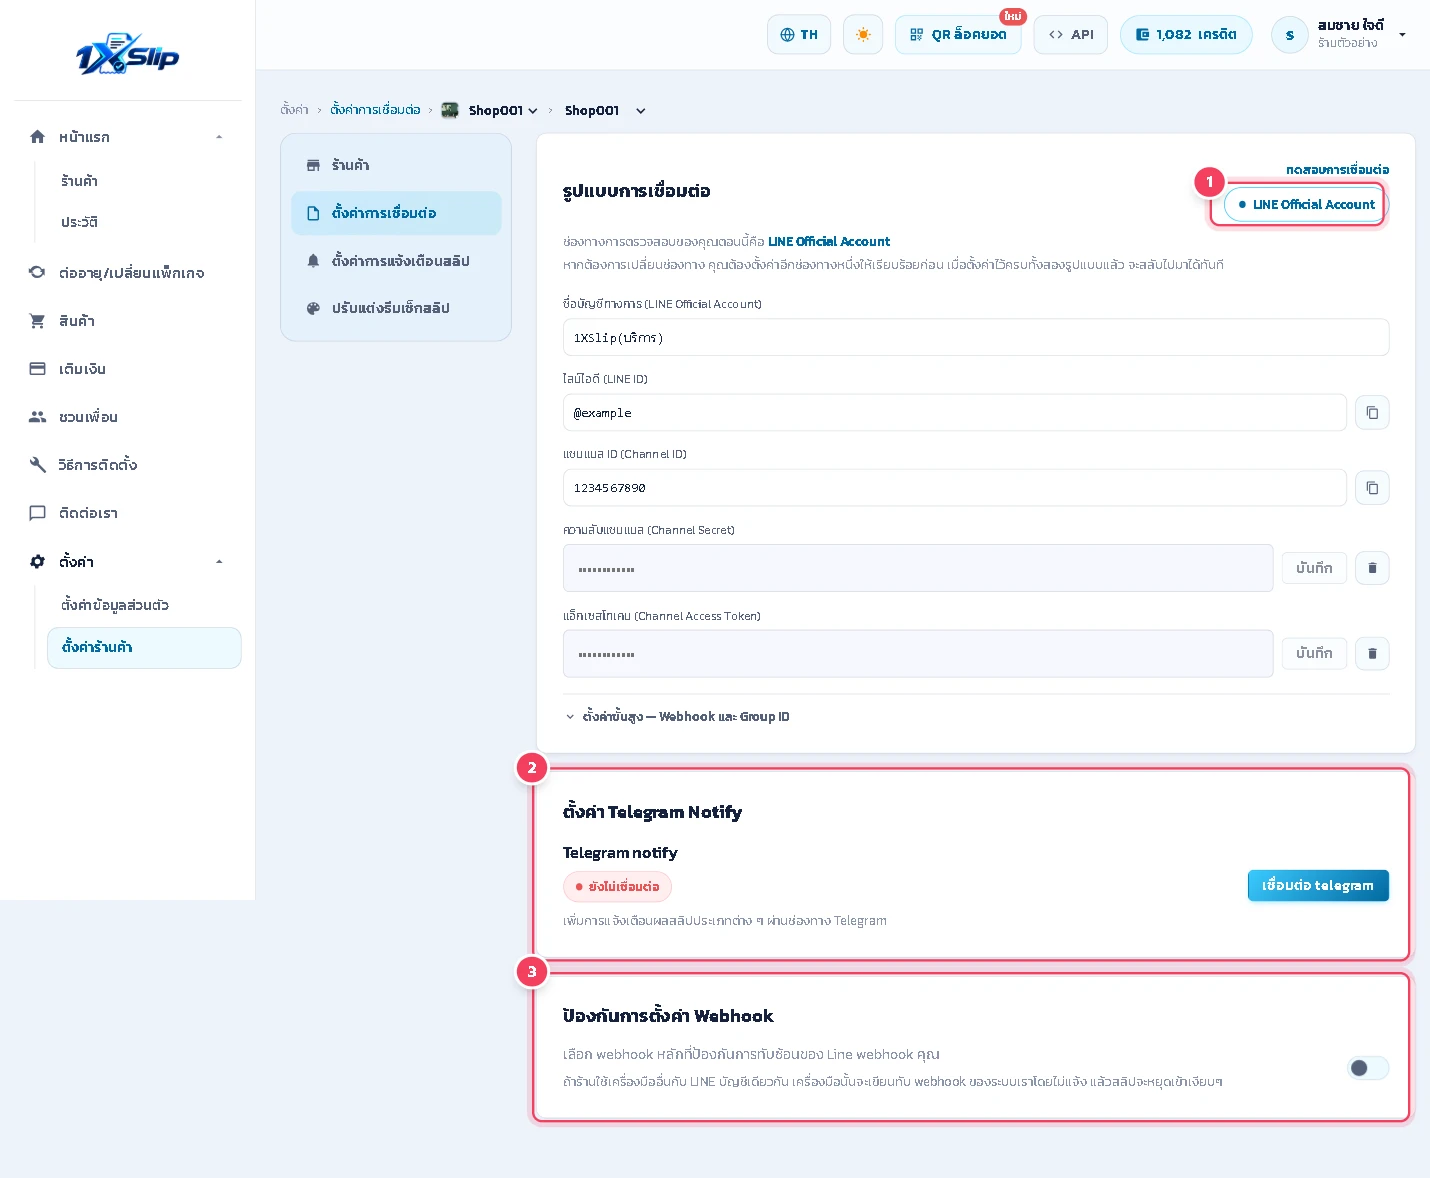Click the shopping cart สินค้า icon
This screenshot has width=1430, height=1178.
point(38,321)
